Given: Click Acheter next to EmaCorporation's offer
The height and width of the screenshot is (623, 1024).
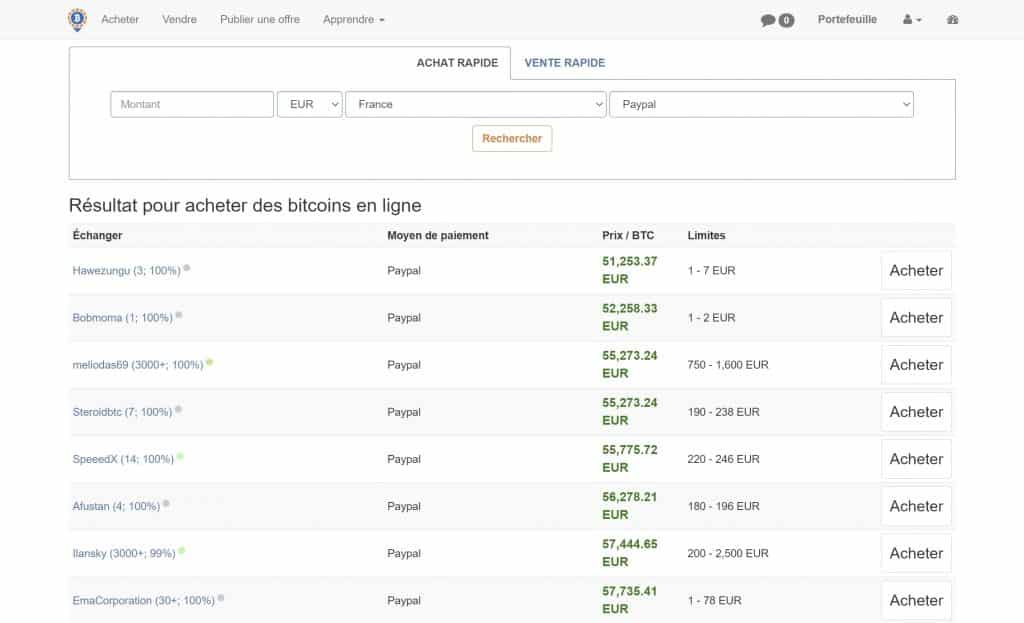Looking at the screenshot, I should [x=916, y=600].
